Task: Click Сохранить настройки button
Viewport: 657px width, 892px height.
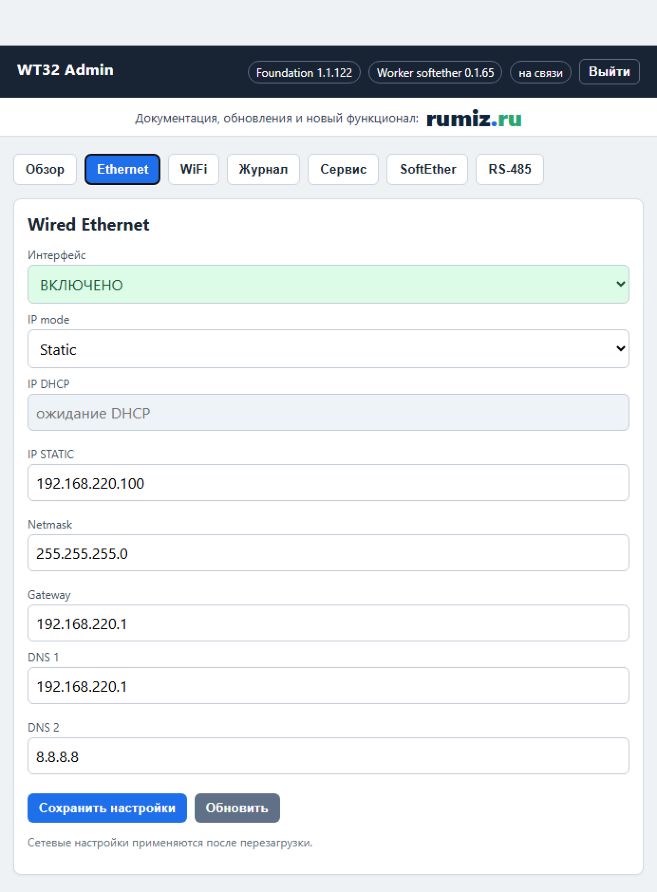Action: (107, 808)
